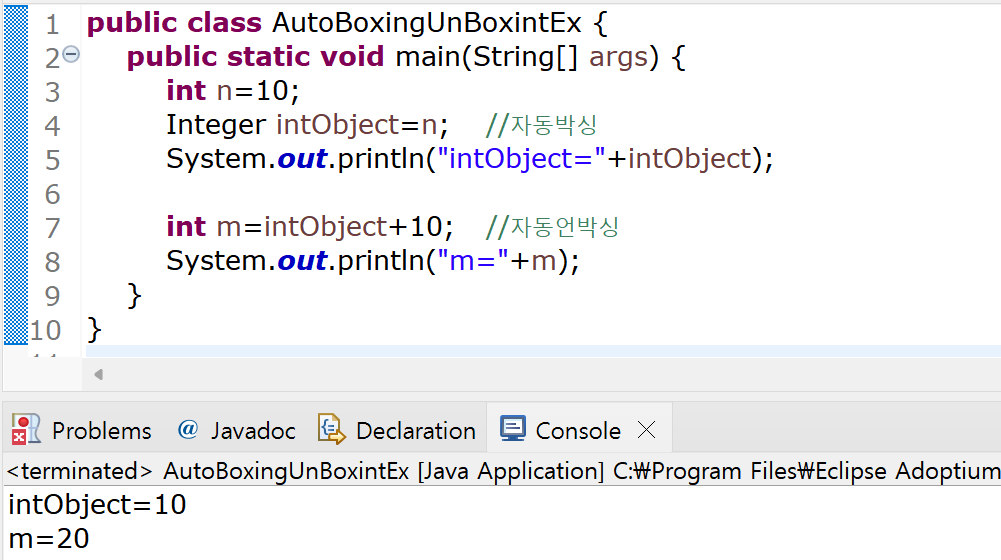
Task: Click line number 4 in the gutter
Action: (52, 126)
